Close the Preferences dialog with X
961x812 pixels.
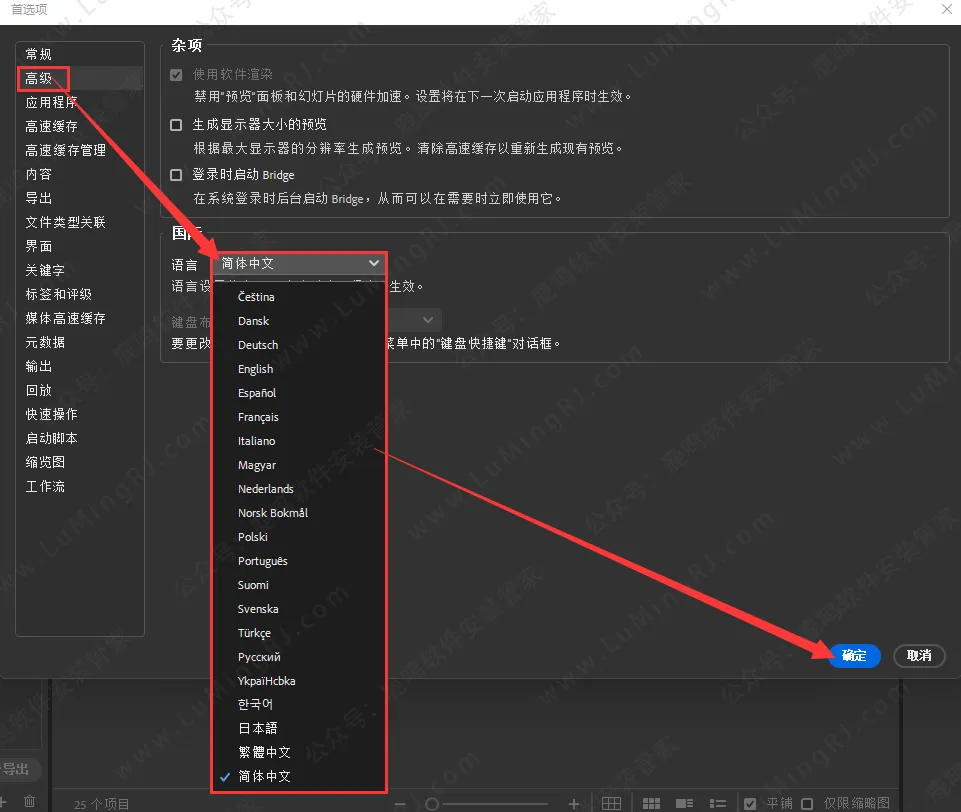click(946, 9)
